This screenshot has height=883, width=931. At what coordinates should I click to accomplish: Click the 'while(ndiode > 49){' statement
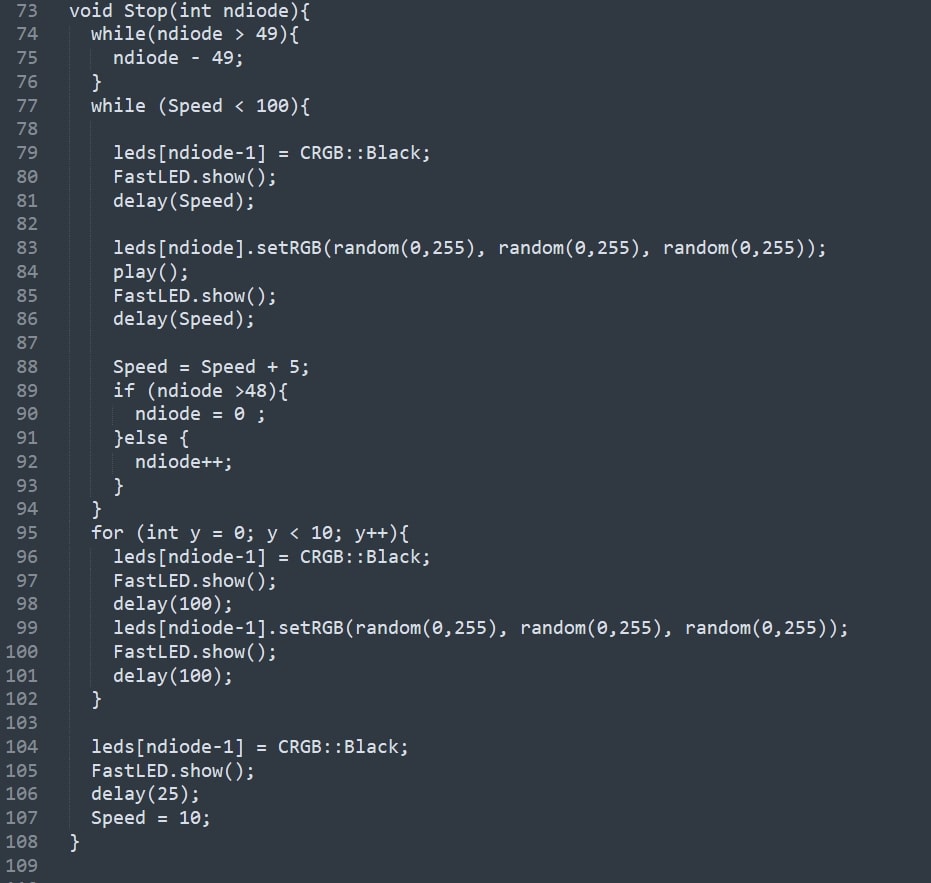tap(195, 34)
